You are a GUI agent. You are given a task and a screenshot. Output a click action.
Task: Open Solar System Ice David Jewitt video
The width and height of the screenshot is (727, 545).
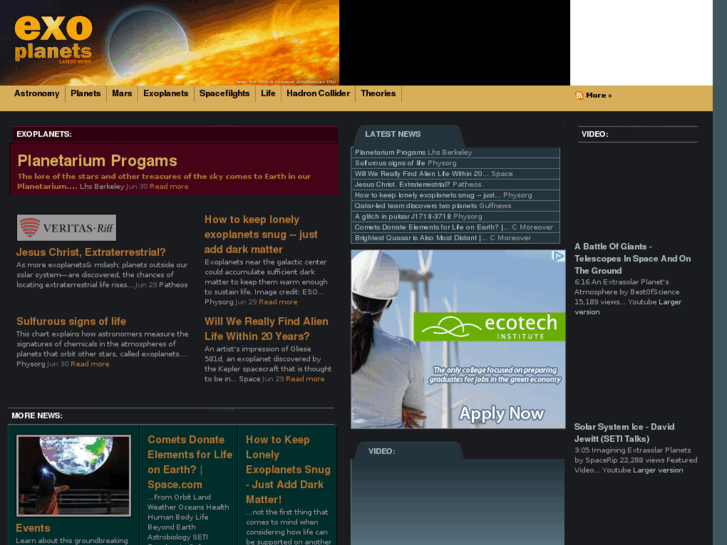tap(624, 433)
